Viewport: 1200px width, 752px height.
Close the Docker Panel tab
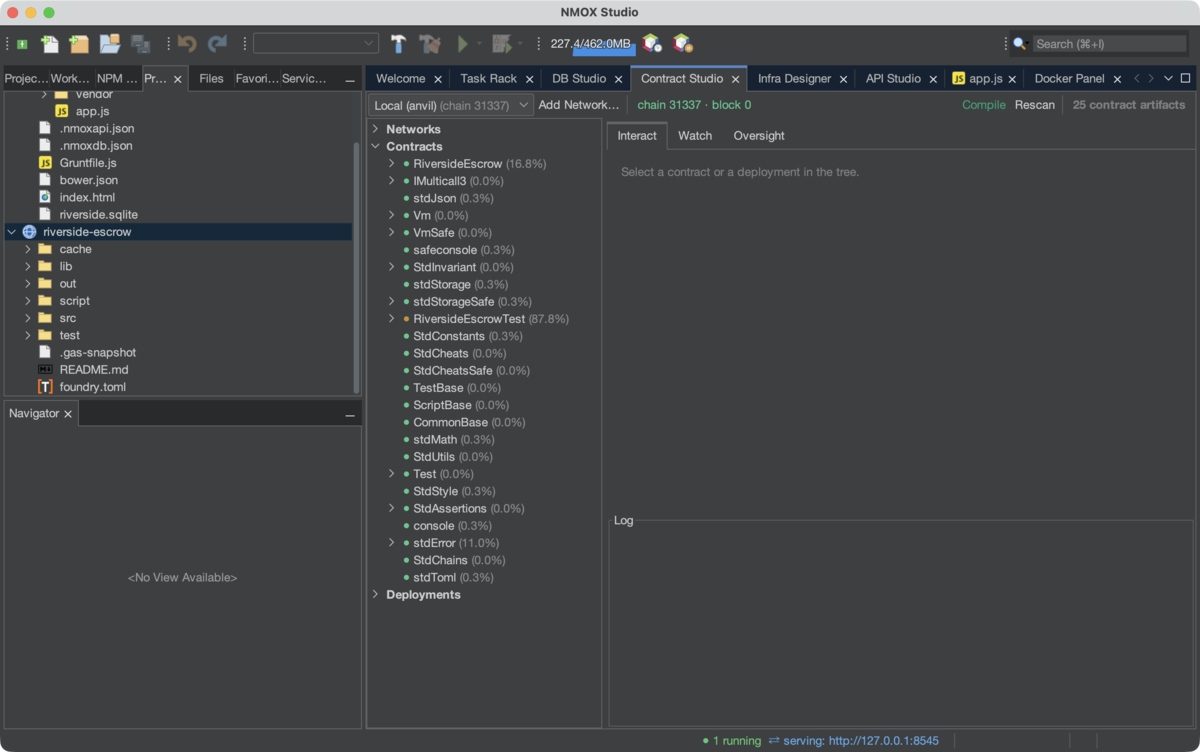[1117, 79]
